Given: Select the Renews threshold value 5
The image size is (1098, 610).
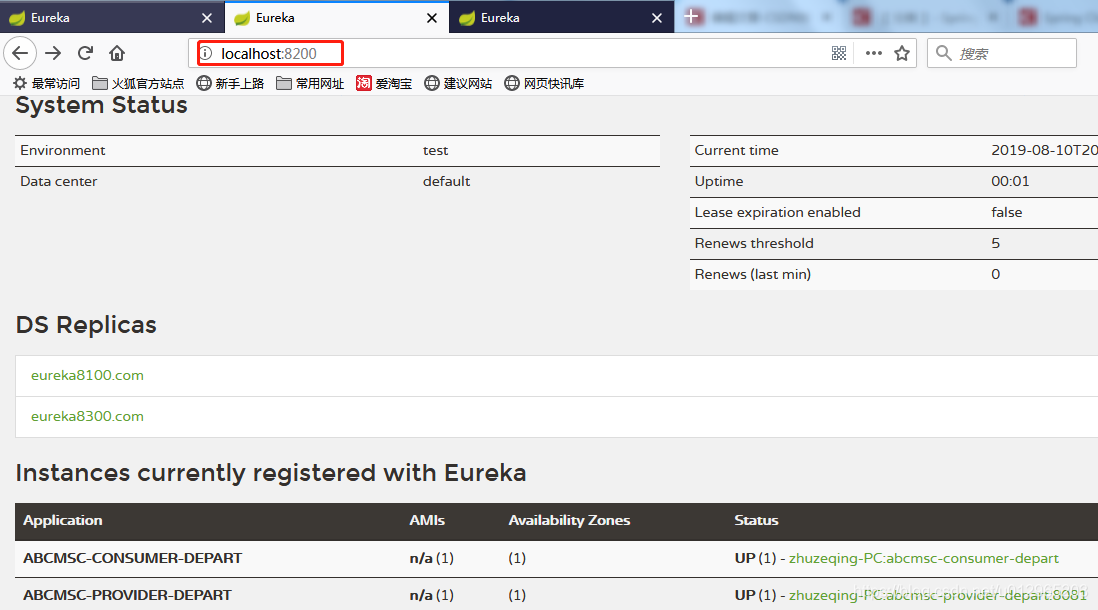Looking at the screenshot, I should tap(995, 243).
